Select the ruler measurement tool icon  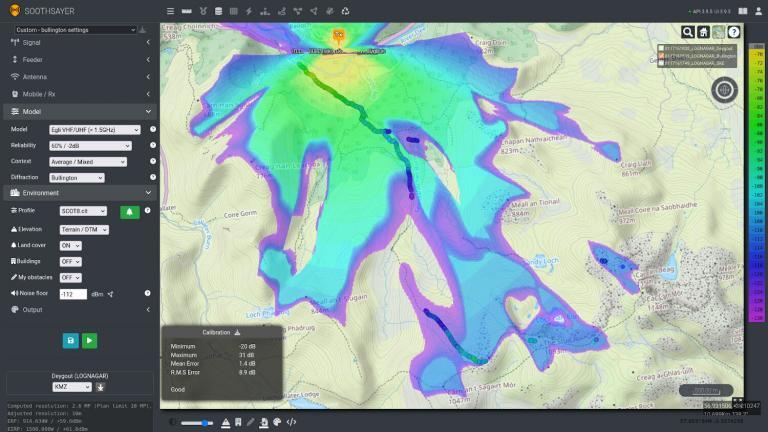(x=187, y=11)
